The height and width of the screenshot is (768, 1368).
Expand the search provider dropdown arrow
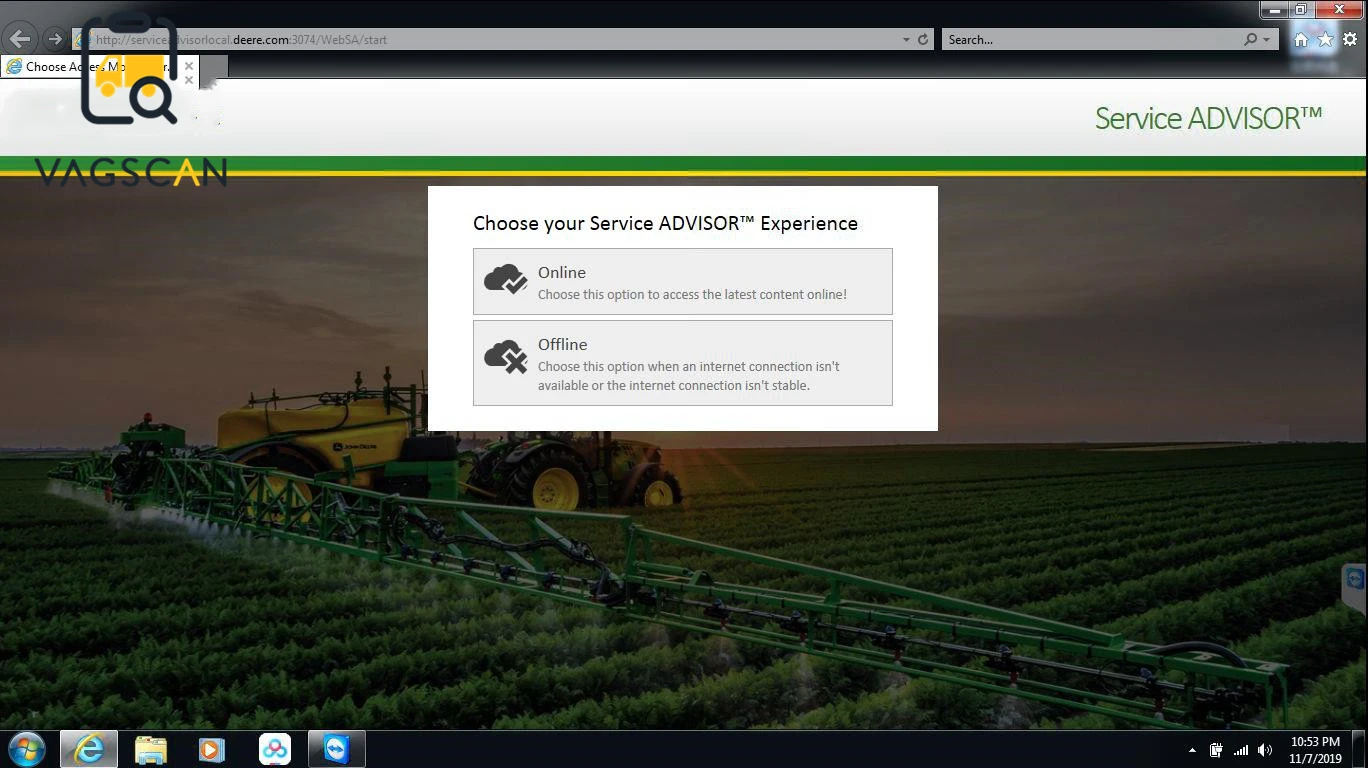pyautogui.click(x=1267, y=40)
